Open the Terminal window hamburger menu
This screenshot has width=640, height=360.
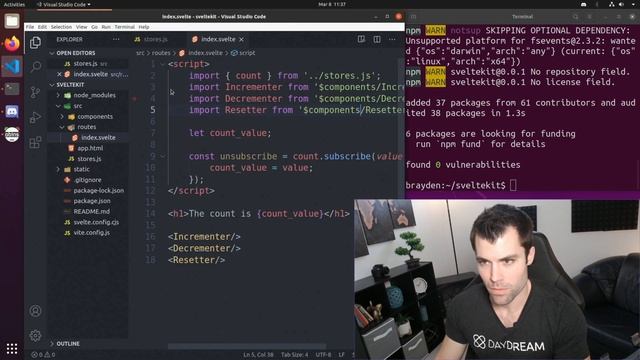[590, 17]
